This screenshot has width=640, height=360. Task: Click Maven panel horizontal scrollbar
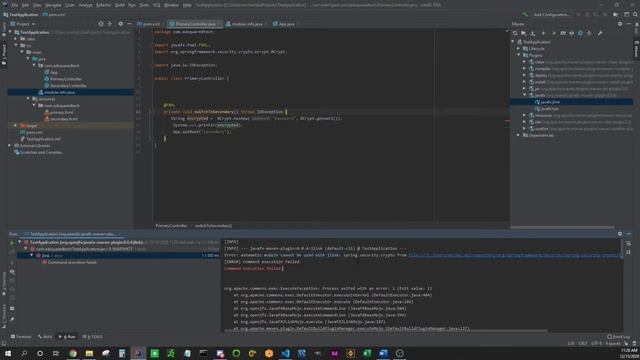562,227
